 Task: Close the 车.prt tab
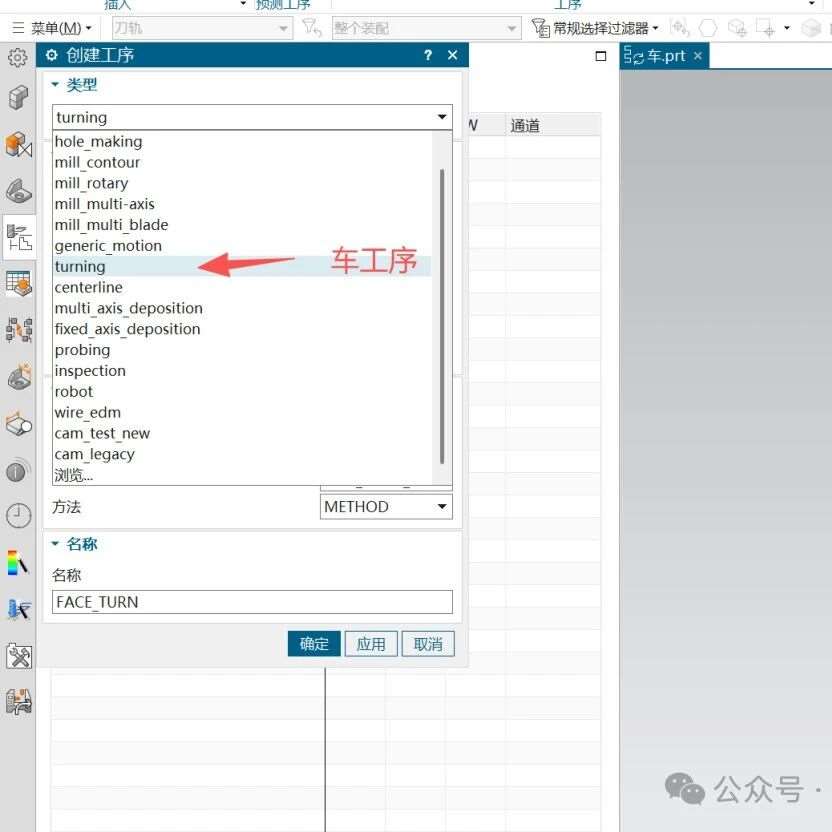coord(698,56)
